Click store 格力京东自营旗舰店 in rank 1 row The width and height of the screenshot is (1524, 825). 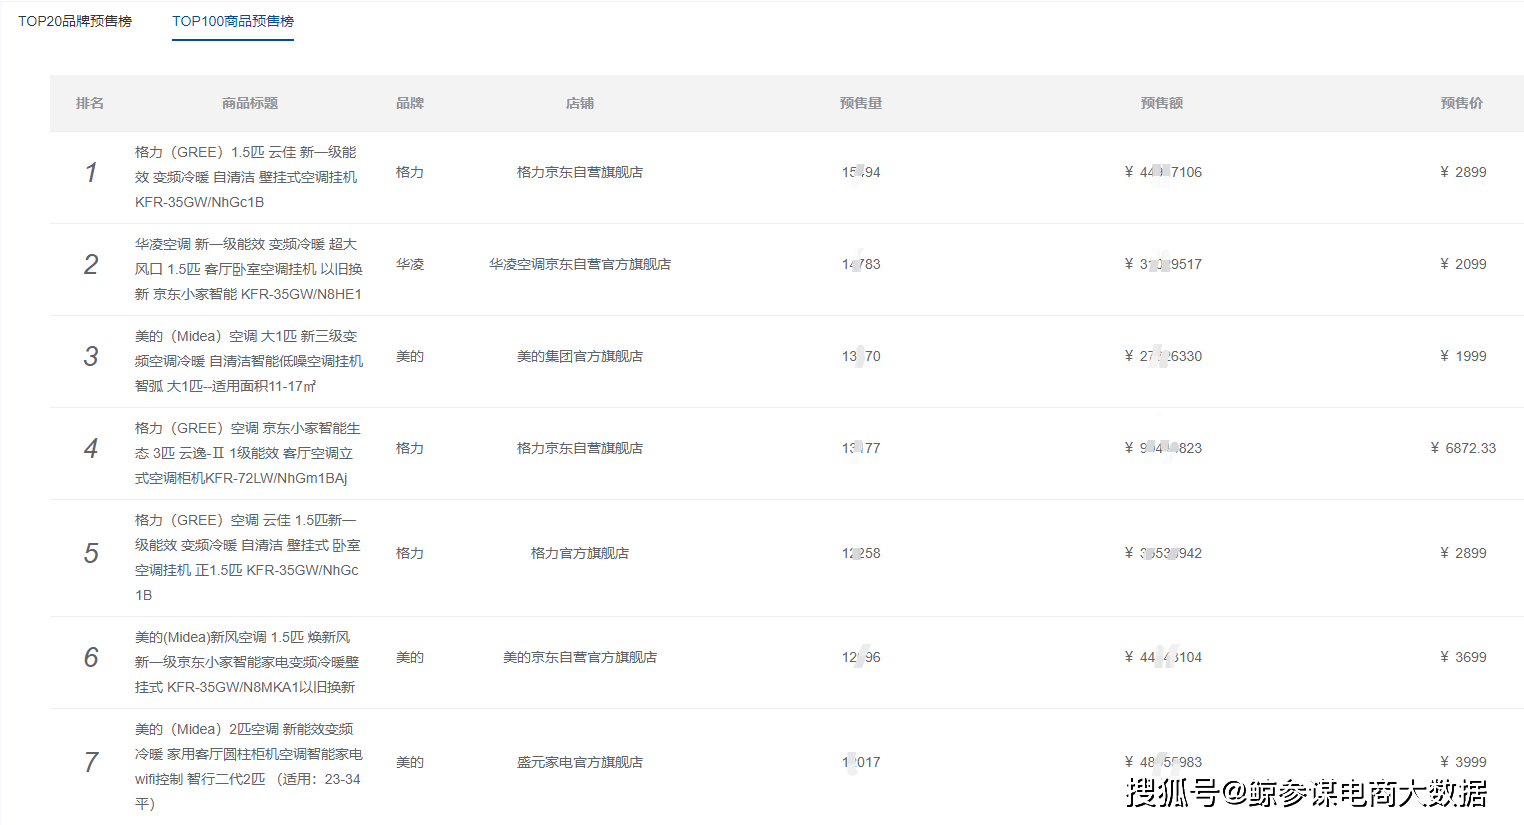(580, 172)
